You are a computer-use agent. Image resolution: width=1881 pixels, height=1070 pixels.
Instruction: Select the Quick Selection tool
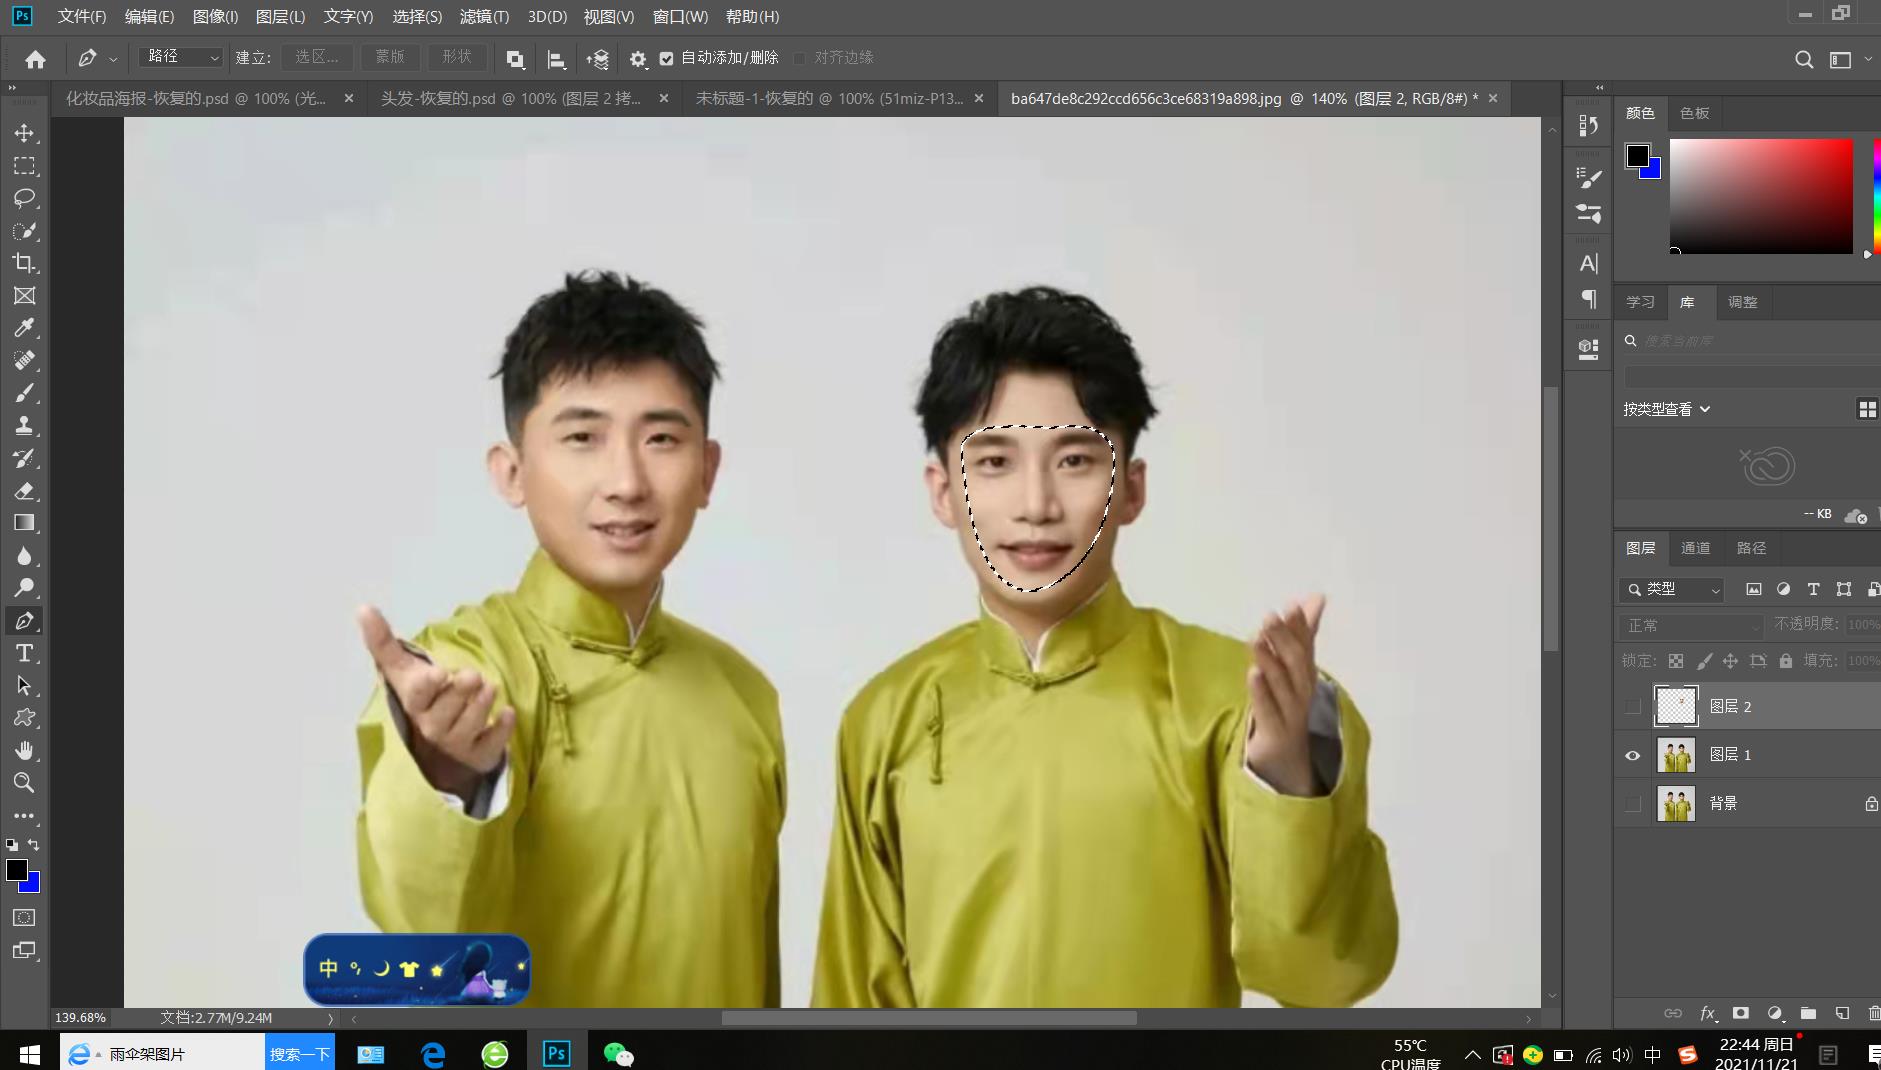[24, 231]
